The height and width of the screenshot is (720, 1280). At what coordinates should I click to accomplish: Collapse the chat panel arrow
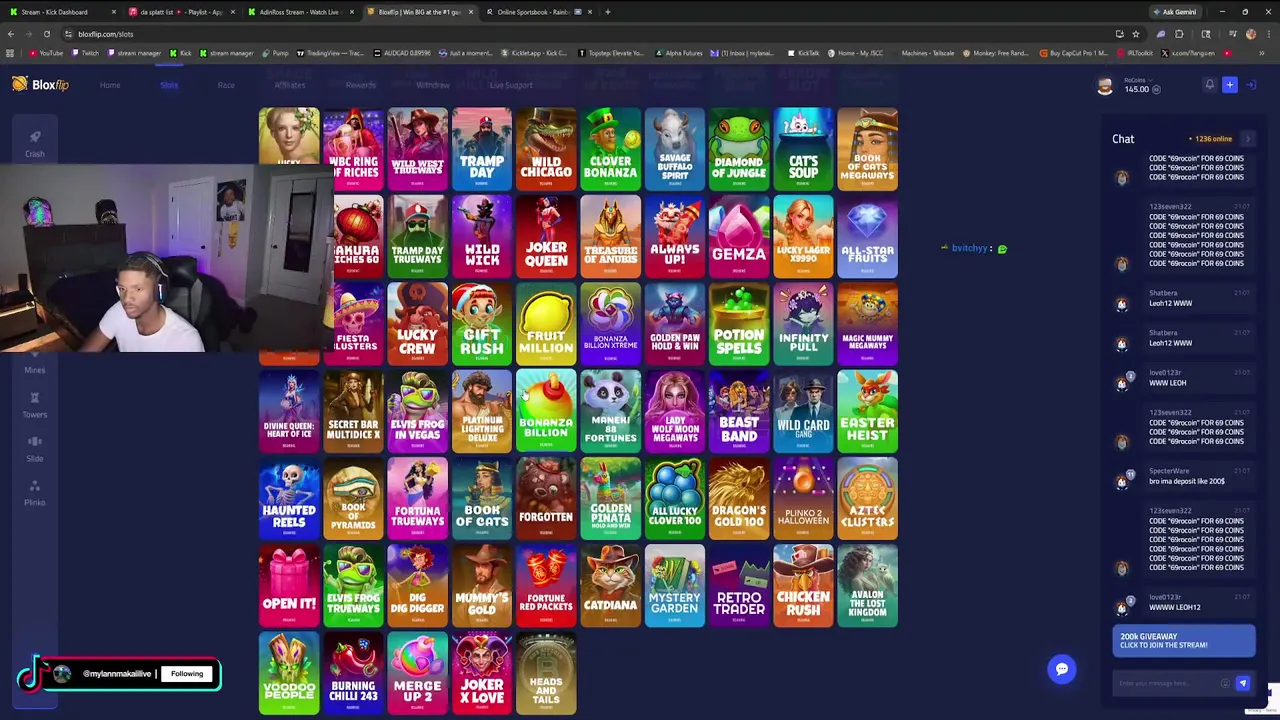pos(1248,139)
